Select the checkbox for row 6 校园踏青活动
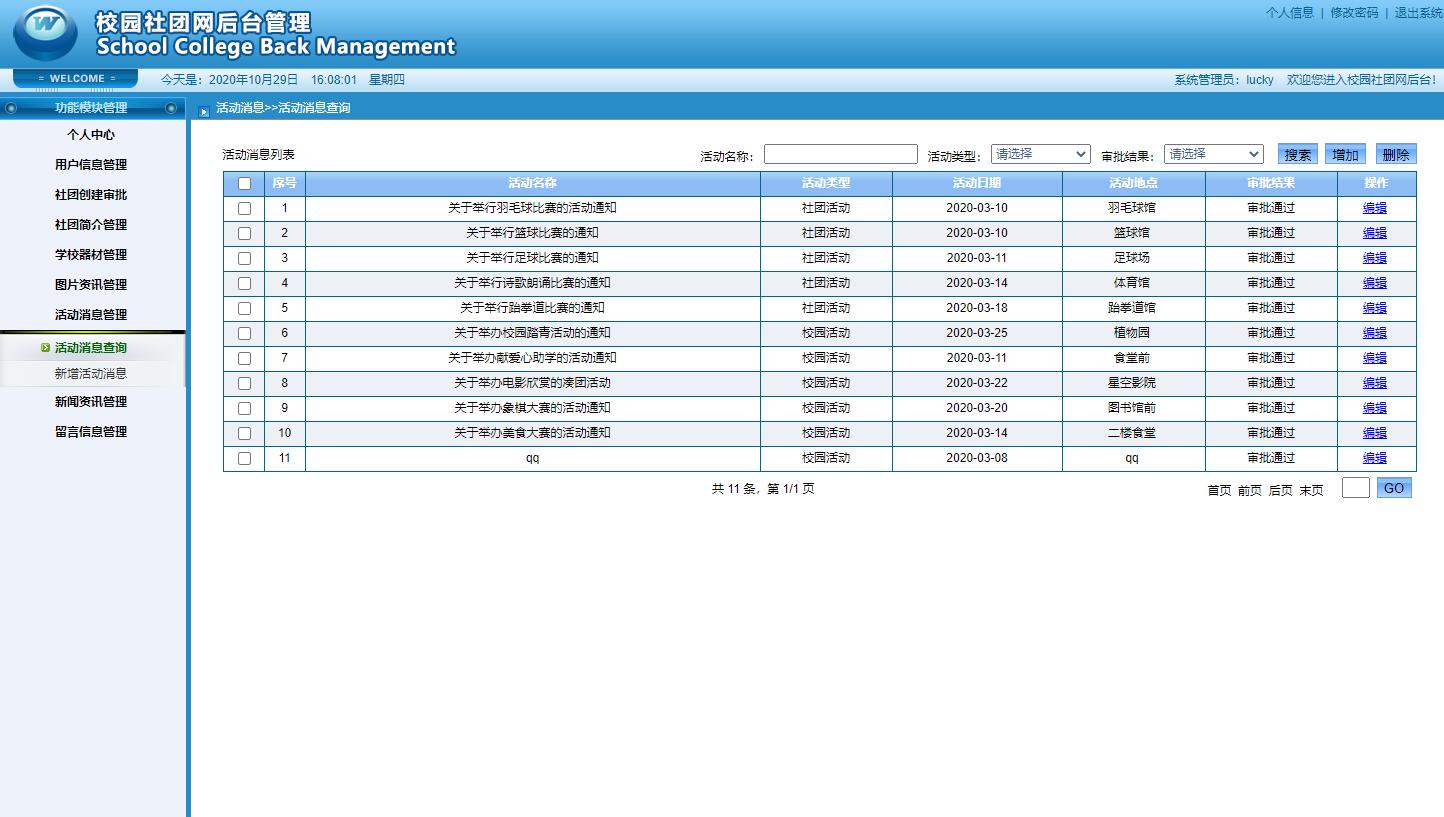This screenshot has width=1444, height=817. pos(244,334)
